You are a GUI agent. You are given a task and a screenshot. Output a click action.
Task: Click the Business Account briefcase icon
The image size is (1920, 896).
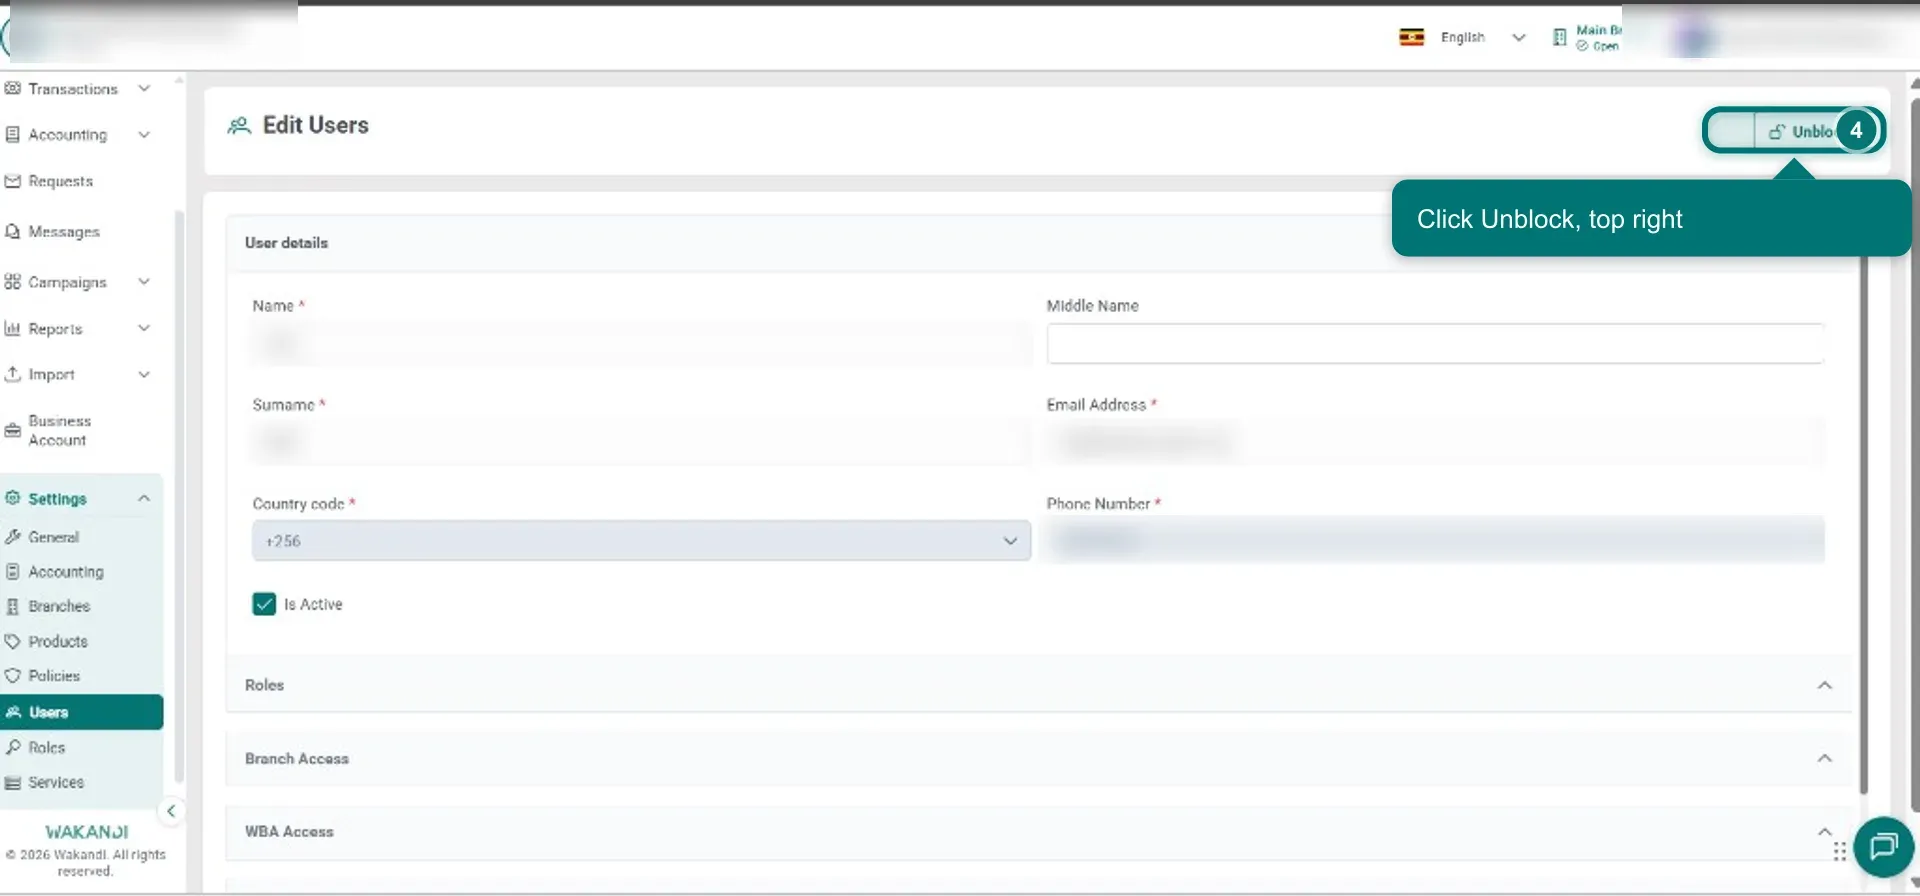pyautogui.click(x=12, y=431)
